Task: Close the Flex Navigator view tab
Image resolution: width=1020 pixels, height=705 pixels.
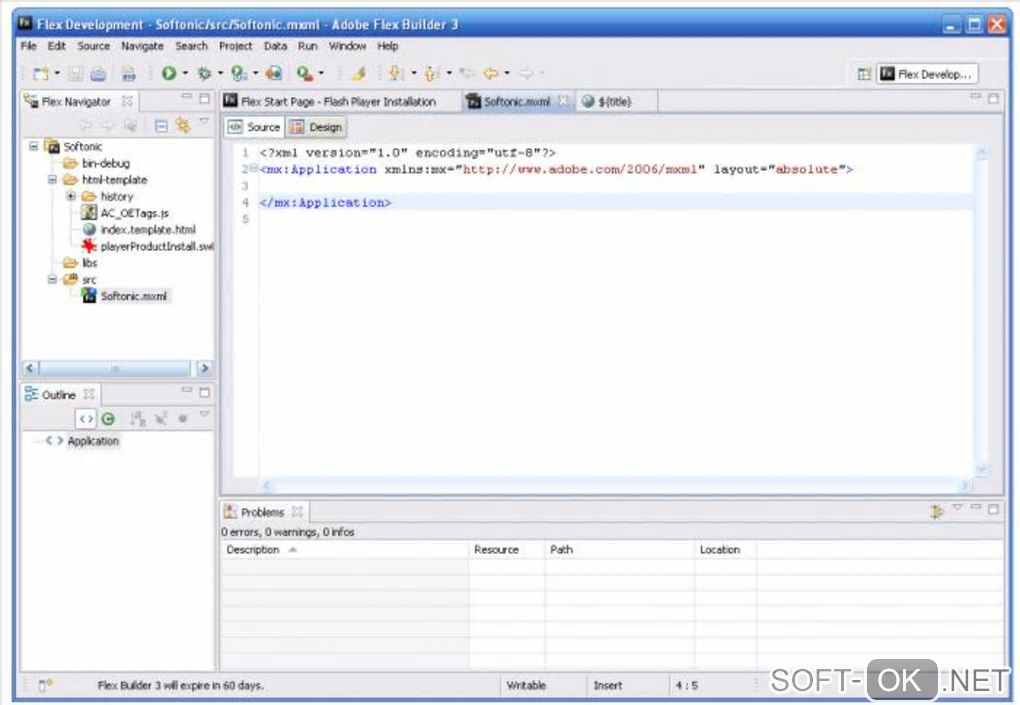Action: (128, 101)
